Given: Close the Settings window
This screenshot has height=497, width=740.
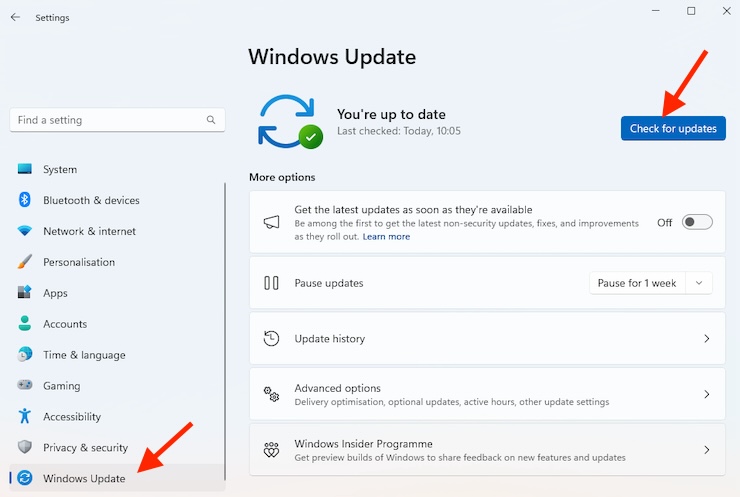Looking at the screenshot, I should tap(726, 11).
